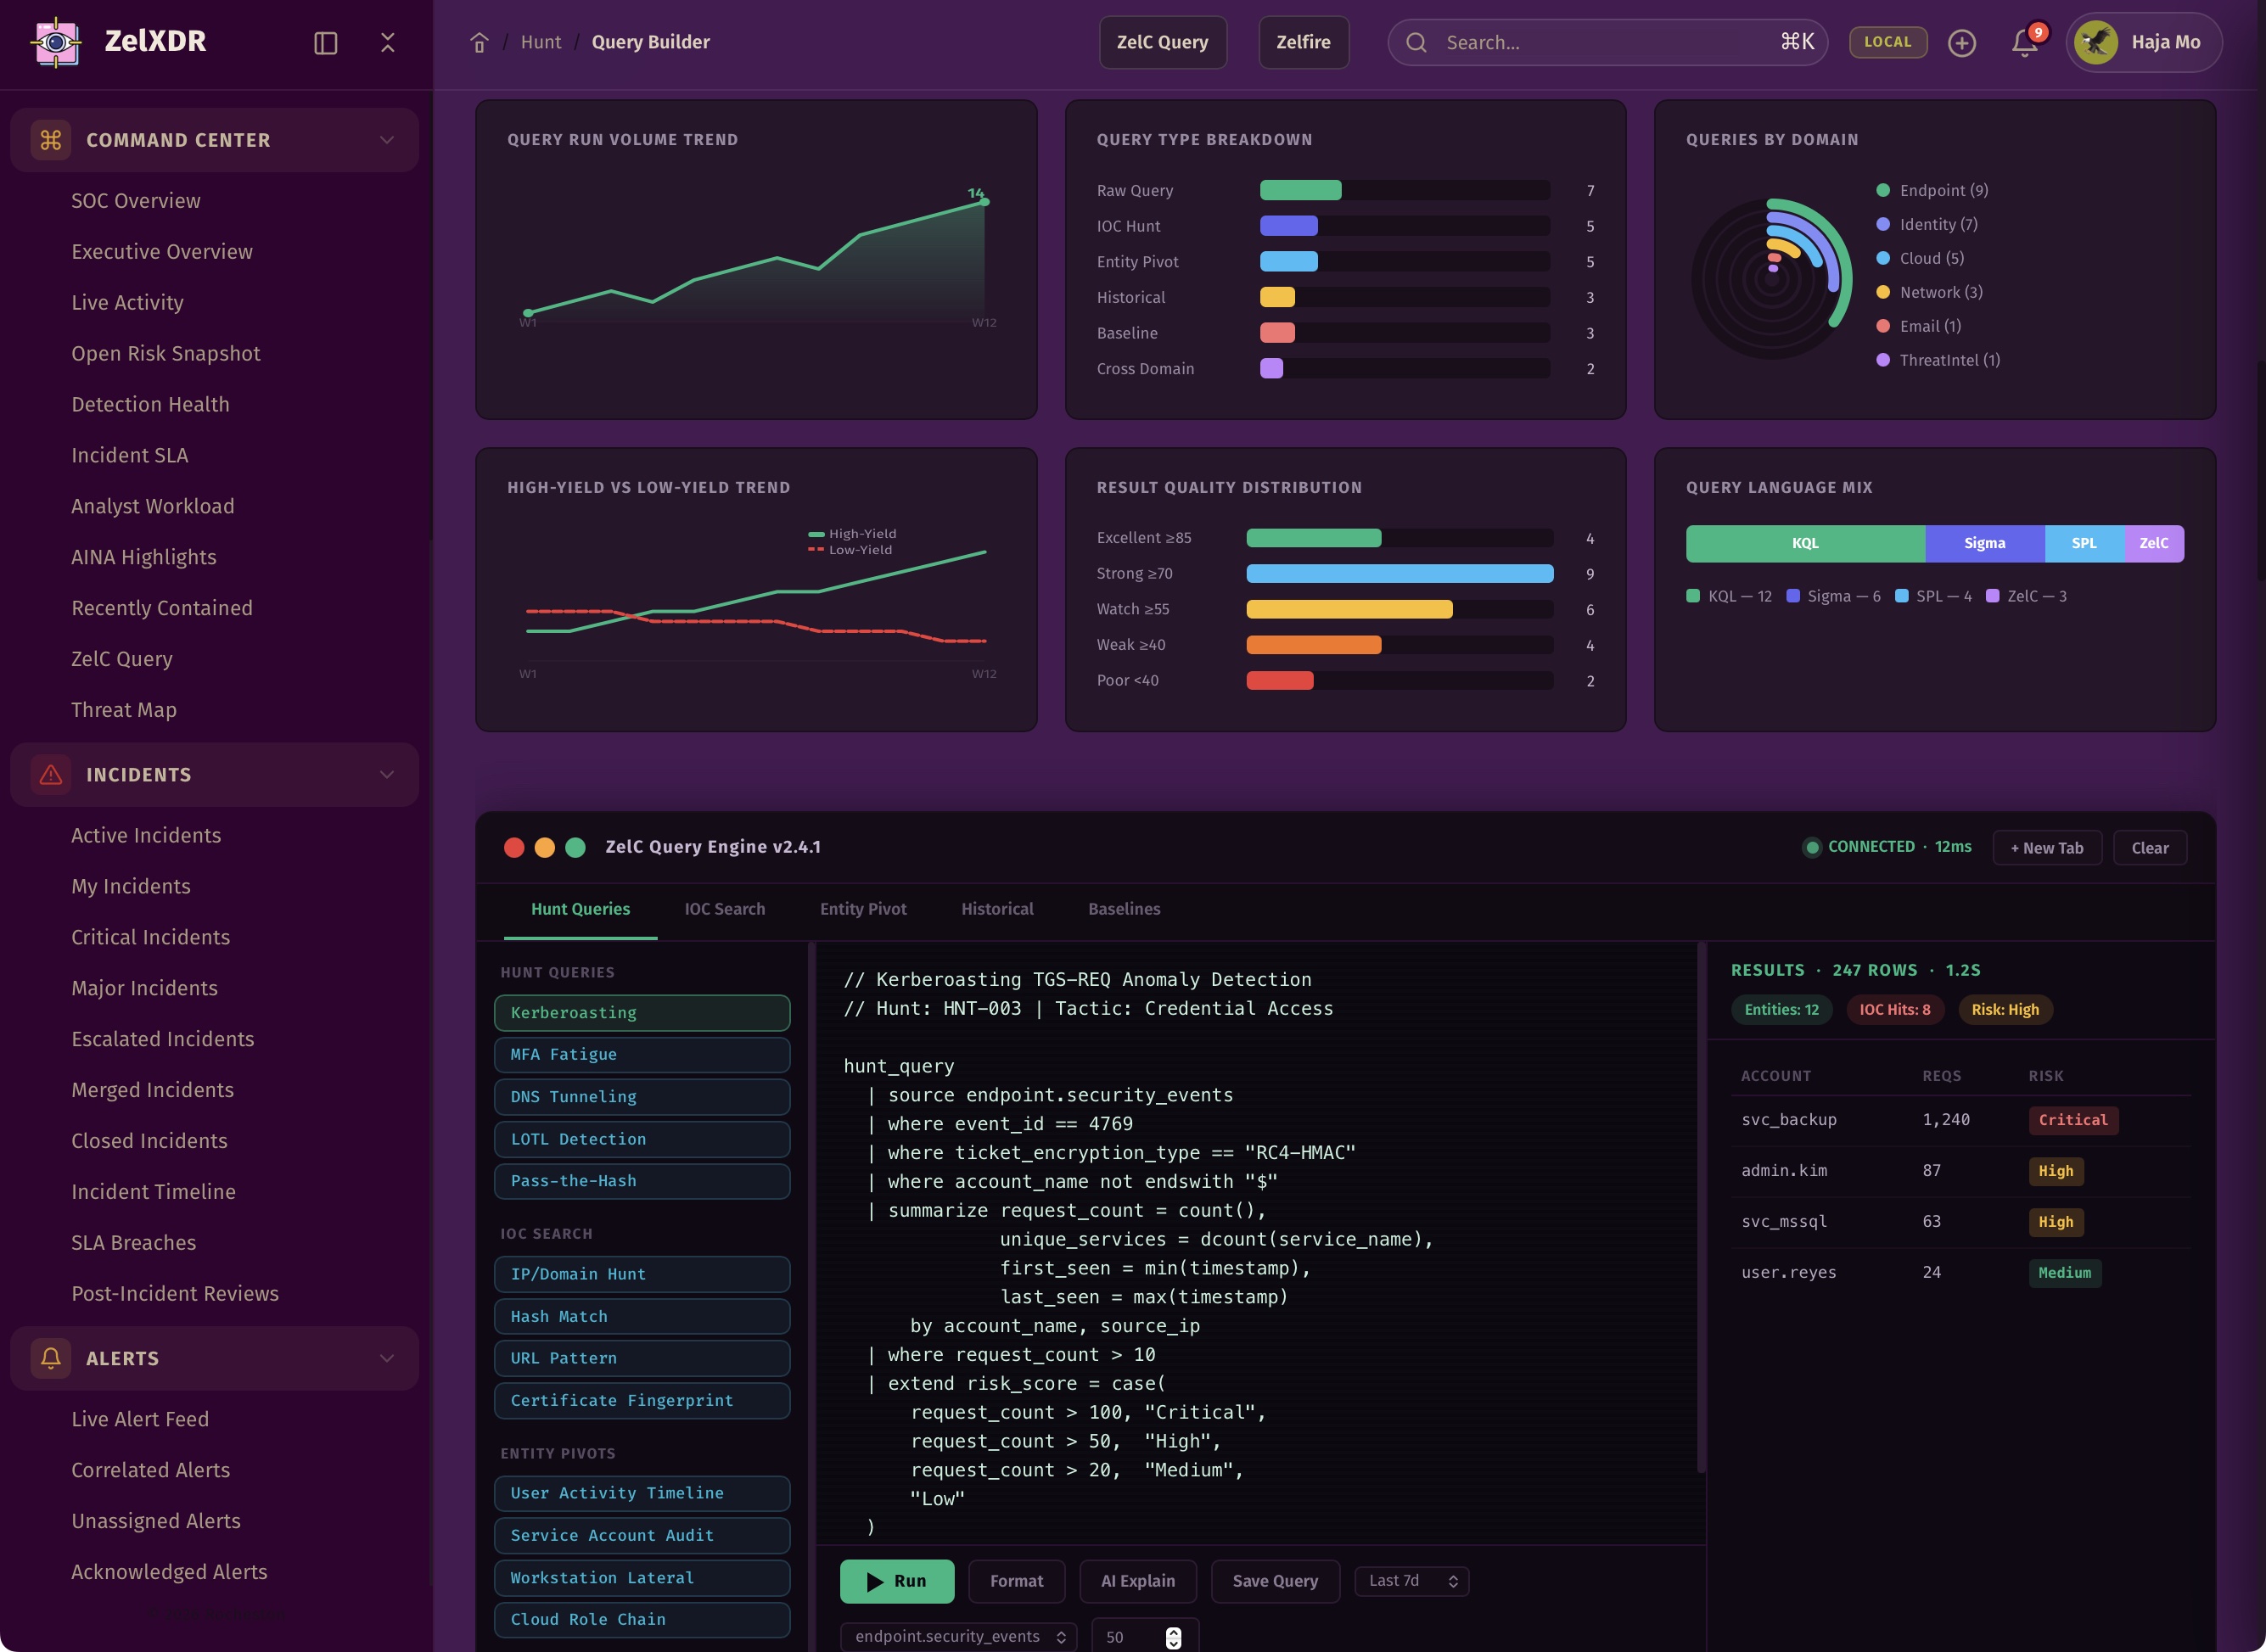Image resolution: width=2266 pixels, height=1652 pixels.
Task: Collapse the Alerts section chevron
Action: tap(387, 1358)
